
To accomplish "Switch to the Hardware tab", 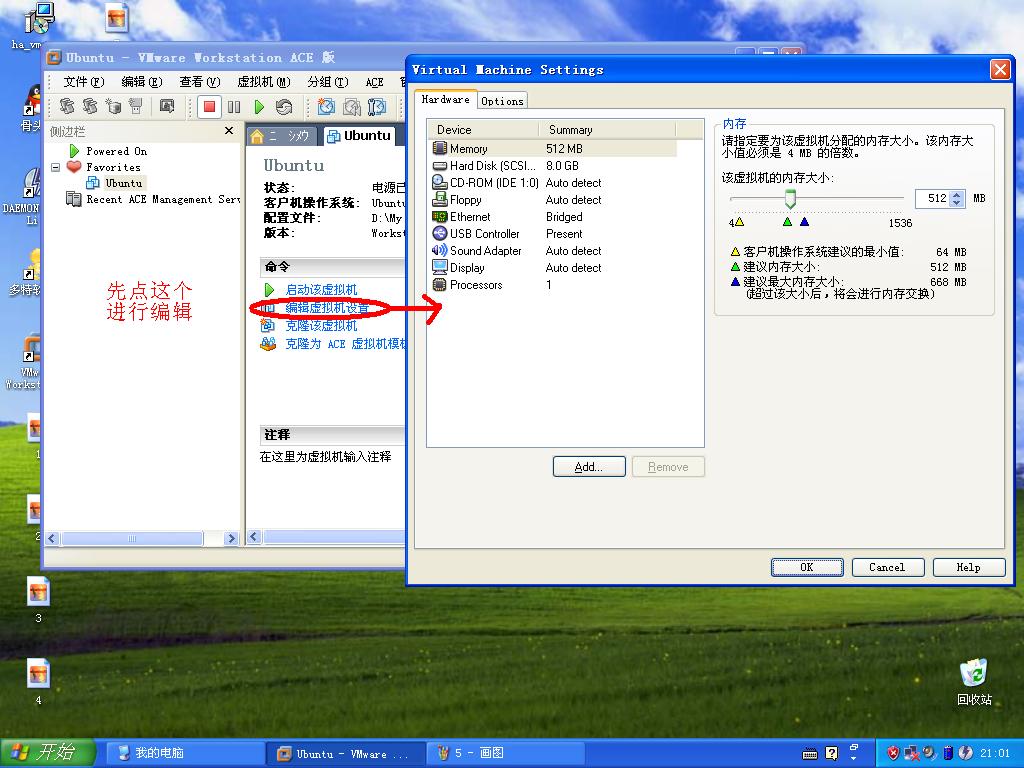I will 445,99.
